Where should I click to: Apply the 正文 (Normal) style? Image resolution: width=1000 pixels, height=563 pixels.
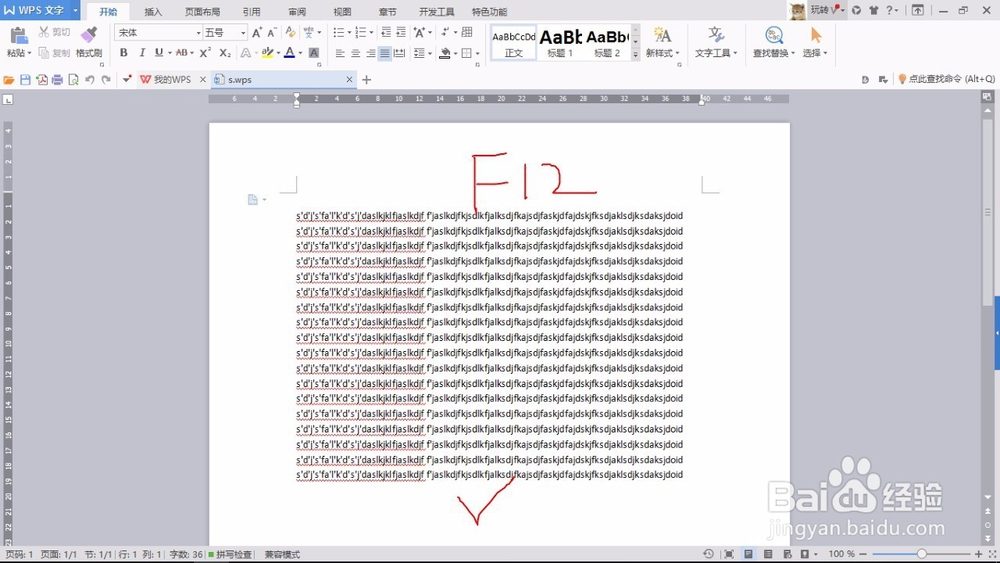(514, 44)
